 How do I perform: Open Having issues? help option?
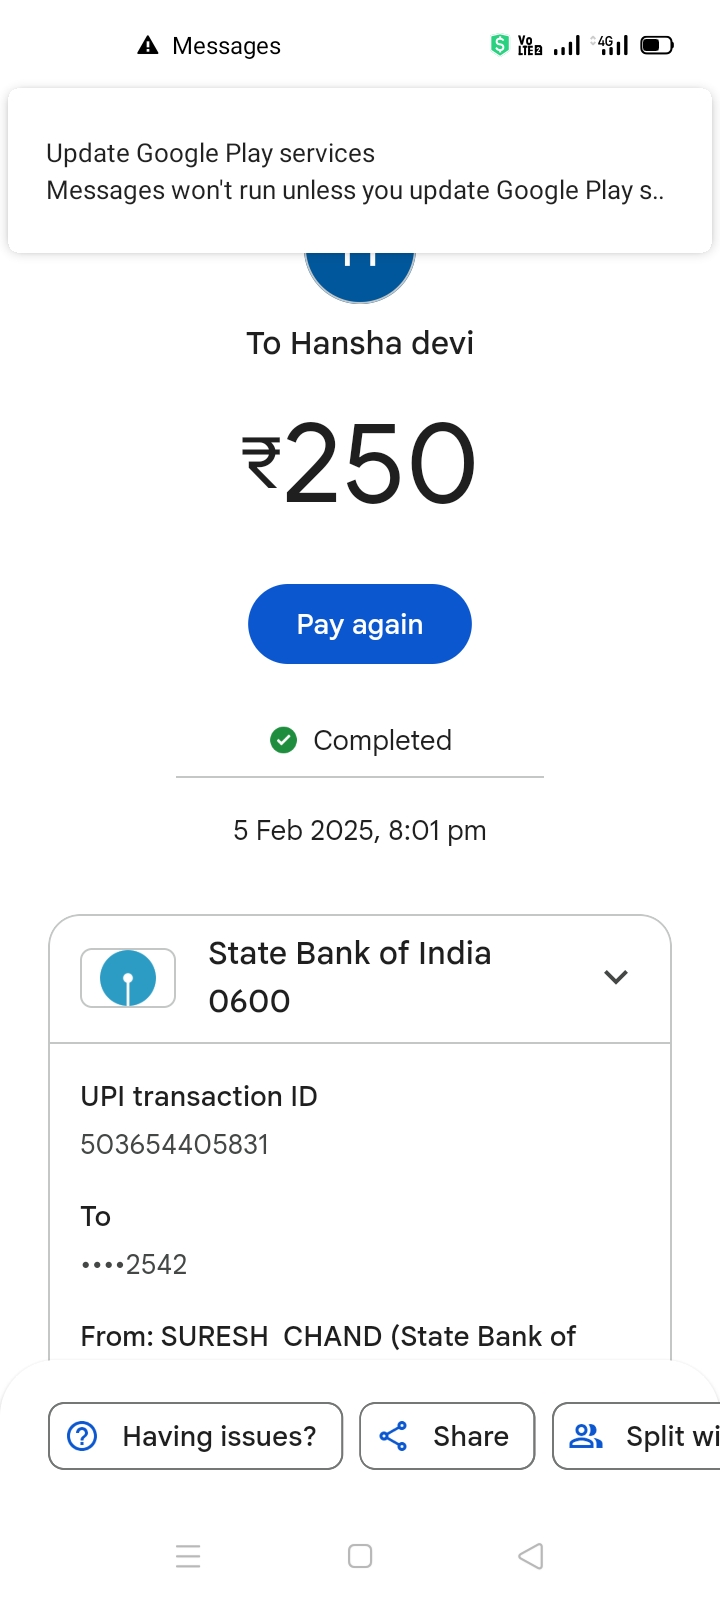tap(196, 1436)
